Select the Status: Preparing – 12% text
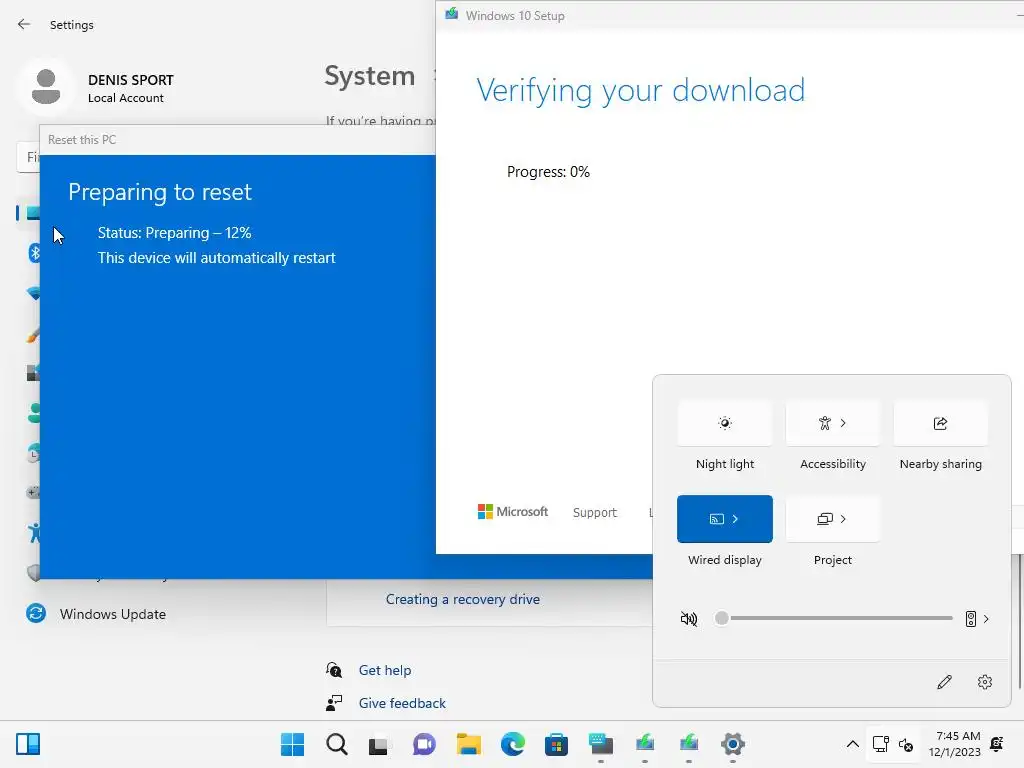The width and height of the screenshot is (1024, 768). coord(174,233)
